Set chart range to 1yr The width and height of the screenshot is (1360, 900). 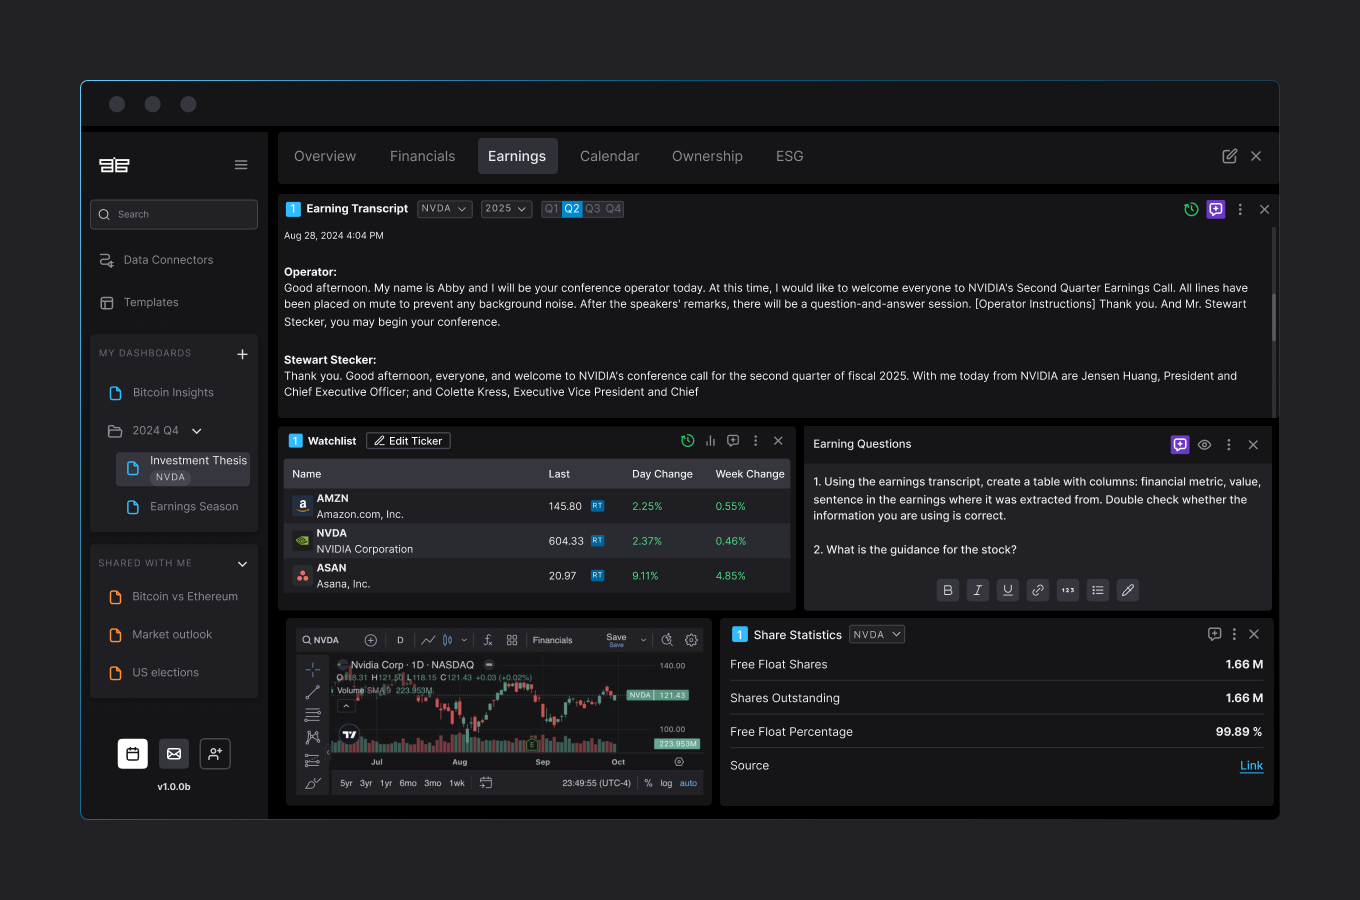coord(386,783)
